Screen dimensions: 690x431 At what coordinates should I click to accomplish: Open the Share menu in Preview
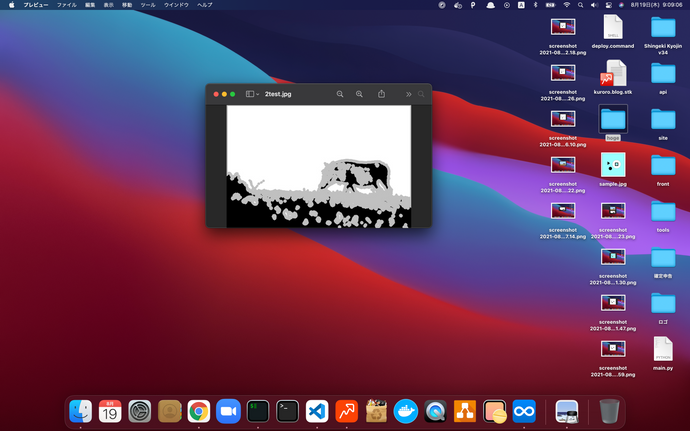[x=382, y=94]
